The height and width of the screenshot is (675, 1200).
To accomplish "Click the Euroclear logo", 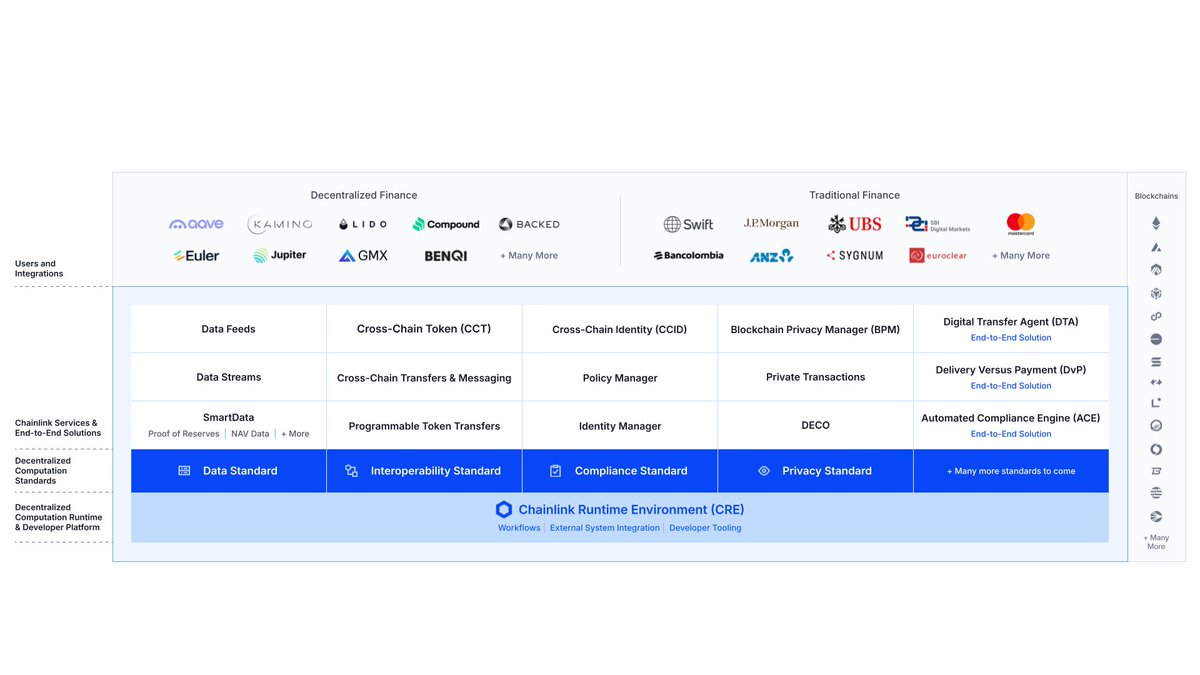I will click(x=937, y=256).
